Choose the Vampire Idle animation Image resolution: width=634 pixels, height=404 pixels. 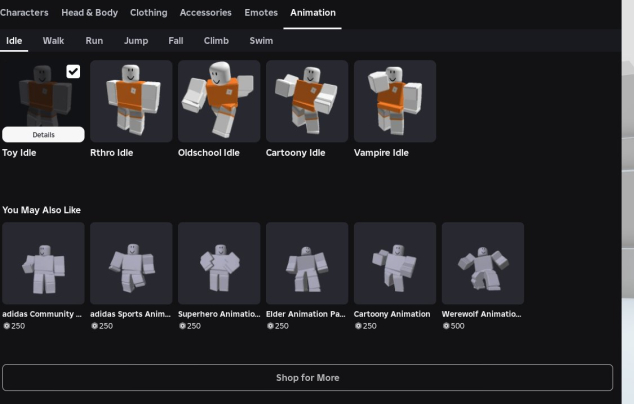coord(395,101)
